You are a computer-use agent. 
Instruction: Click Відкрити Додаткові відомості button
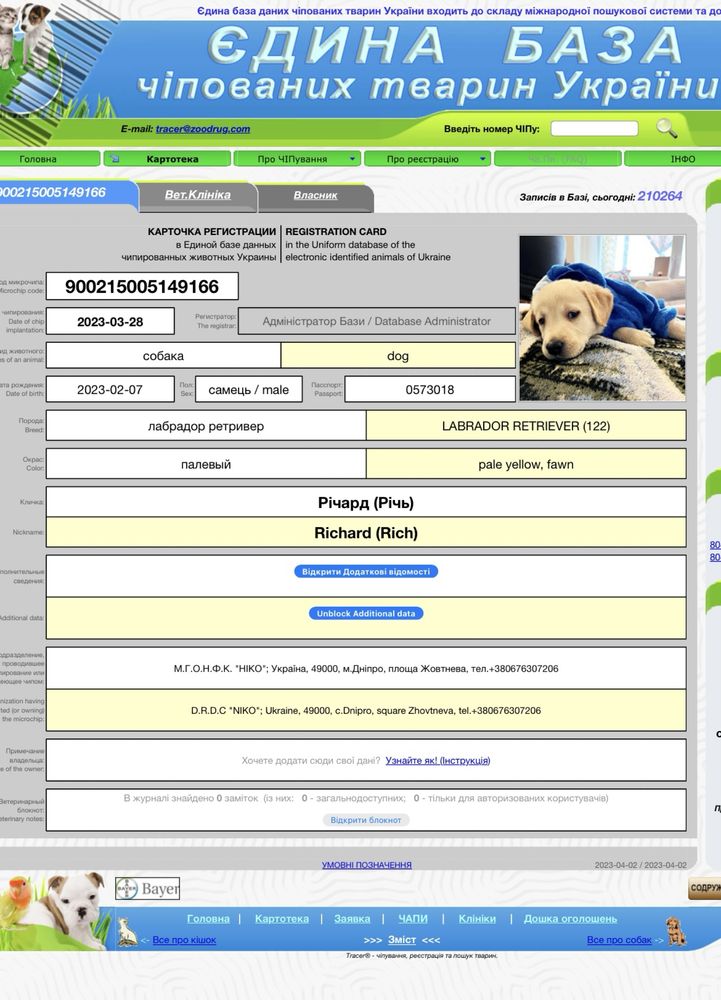pyautogui.click(x=366, y=571)
